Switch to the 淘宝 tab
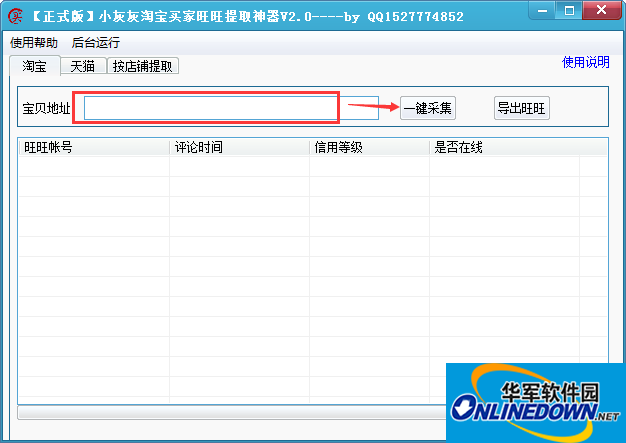This screenshot has height=443, width=626. (34, 66)
